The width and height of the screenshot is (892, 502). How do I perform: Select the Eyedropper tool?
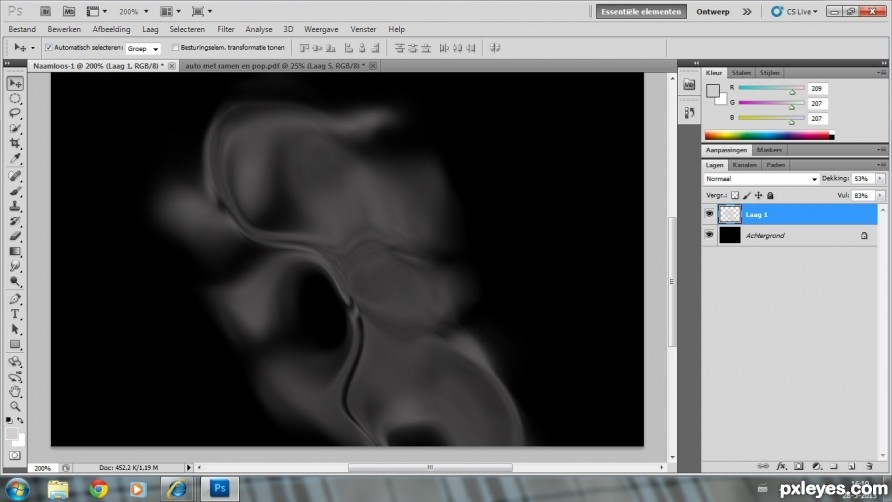pyautogui.click(x=15, y=158)
